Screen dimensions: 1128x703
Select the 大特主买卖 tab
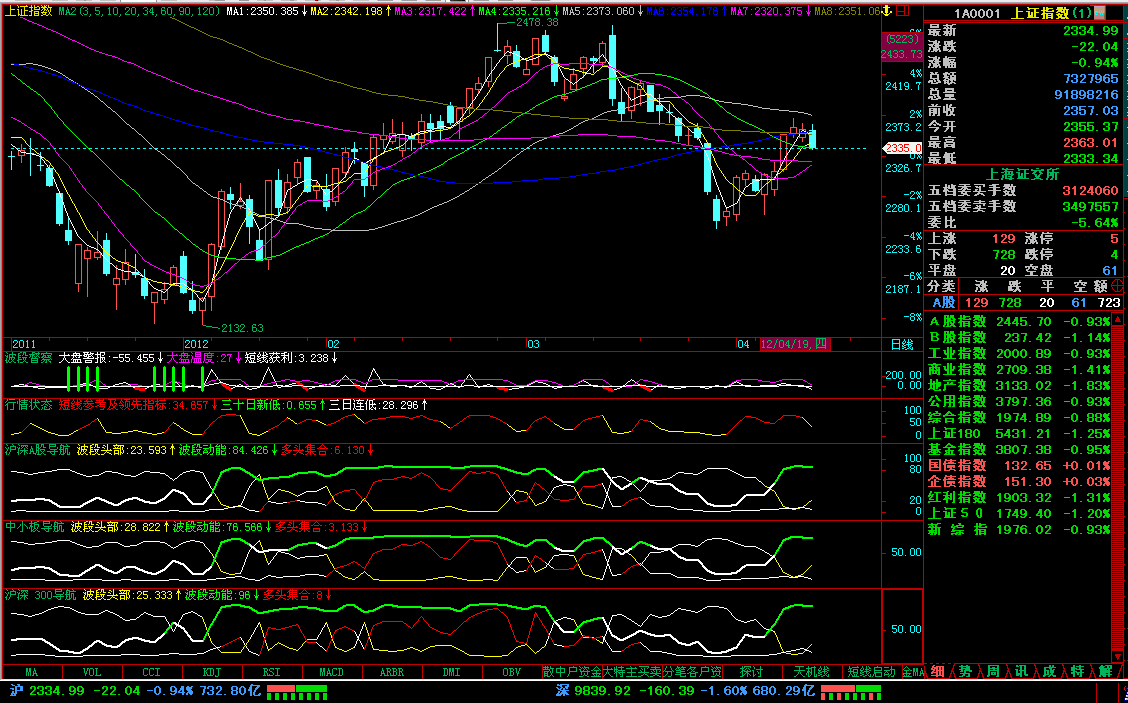632,672
